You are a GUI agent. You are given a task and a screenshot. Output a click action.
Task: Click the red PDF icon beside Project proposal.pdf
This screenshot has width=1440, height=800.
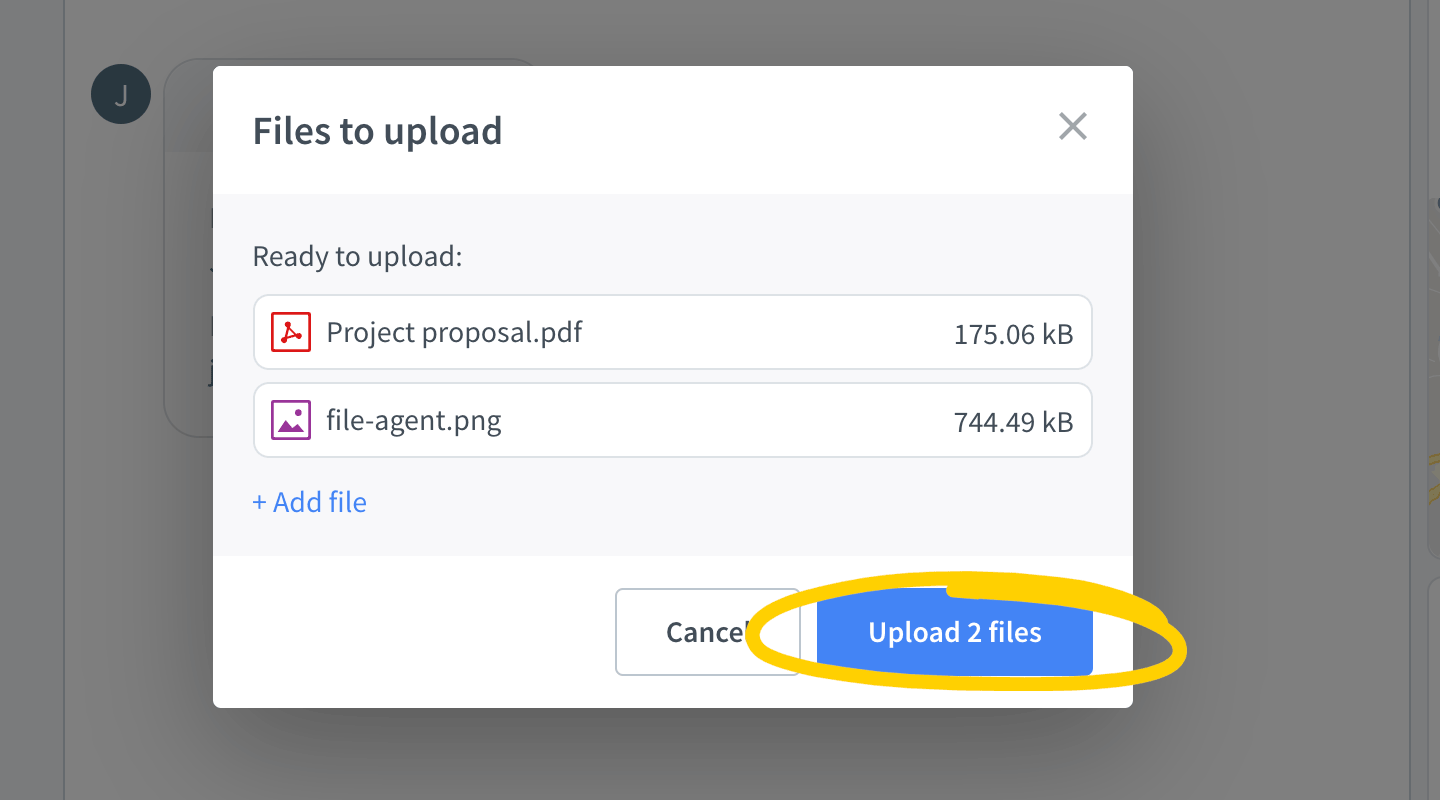tap(289, 332)
